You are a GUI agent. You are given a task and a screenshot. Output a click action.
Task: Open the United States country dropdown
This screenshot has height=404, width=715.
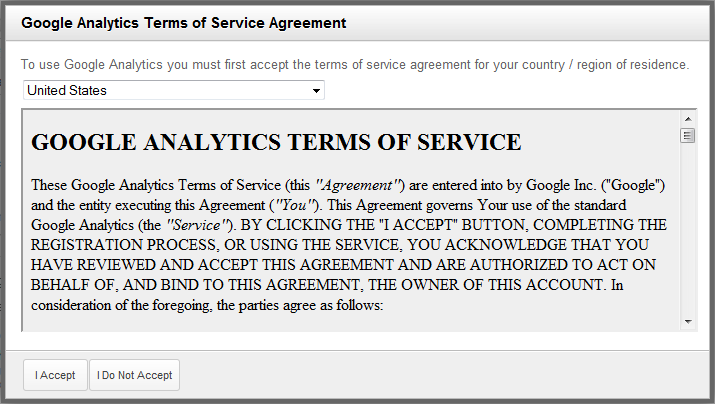(x=174, y=90)
